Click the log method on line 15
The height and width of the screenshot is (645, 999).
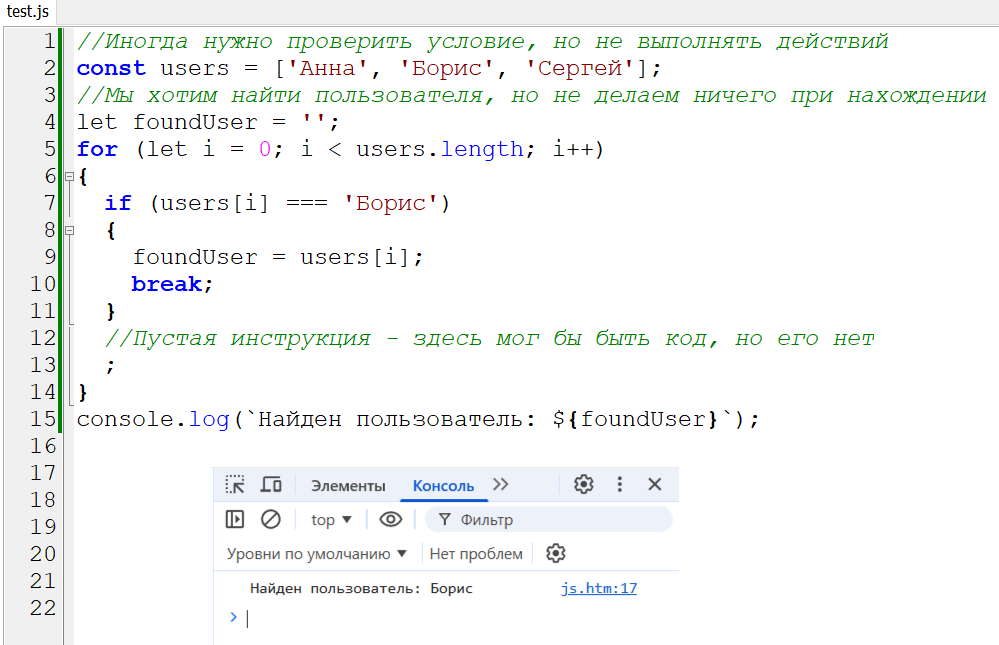coord(209,419)
